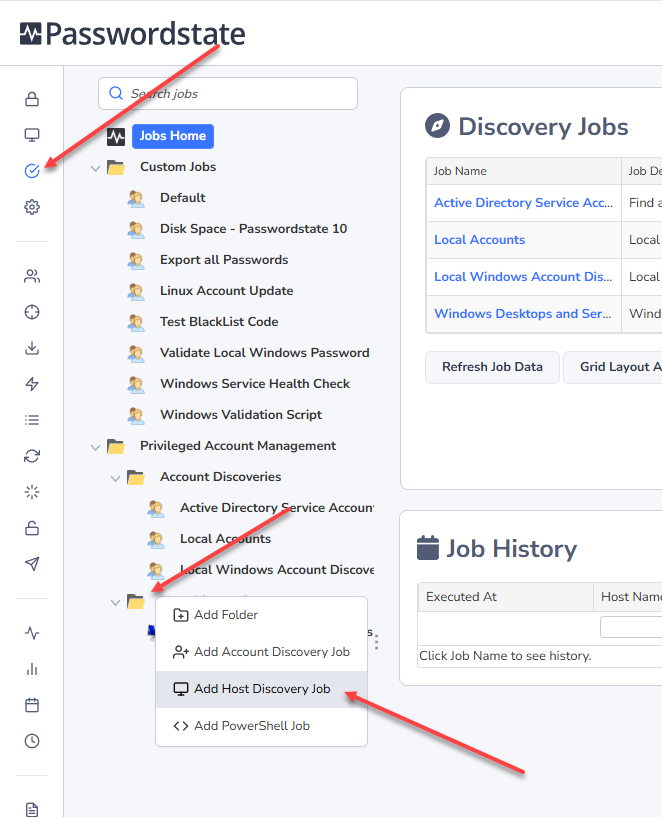
Task: Select Test BlackList Code job
Action: 219,322
